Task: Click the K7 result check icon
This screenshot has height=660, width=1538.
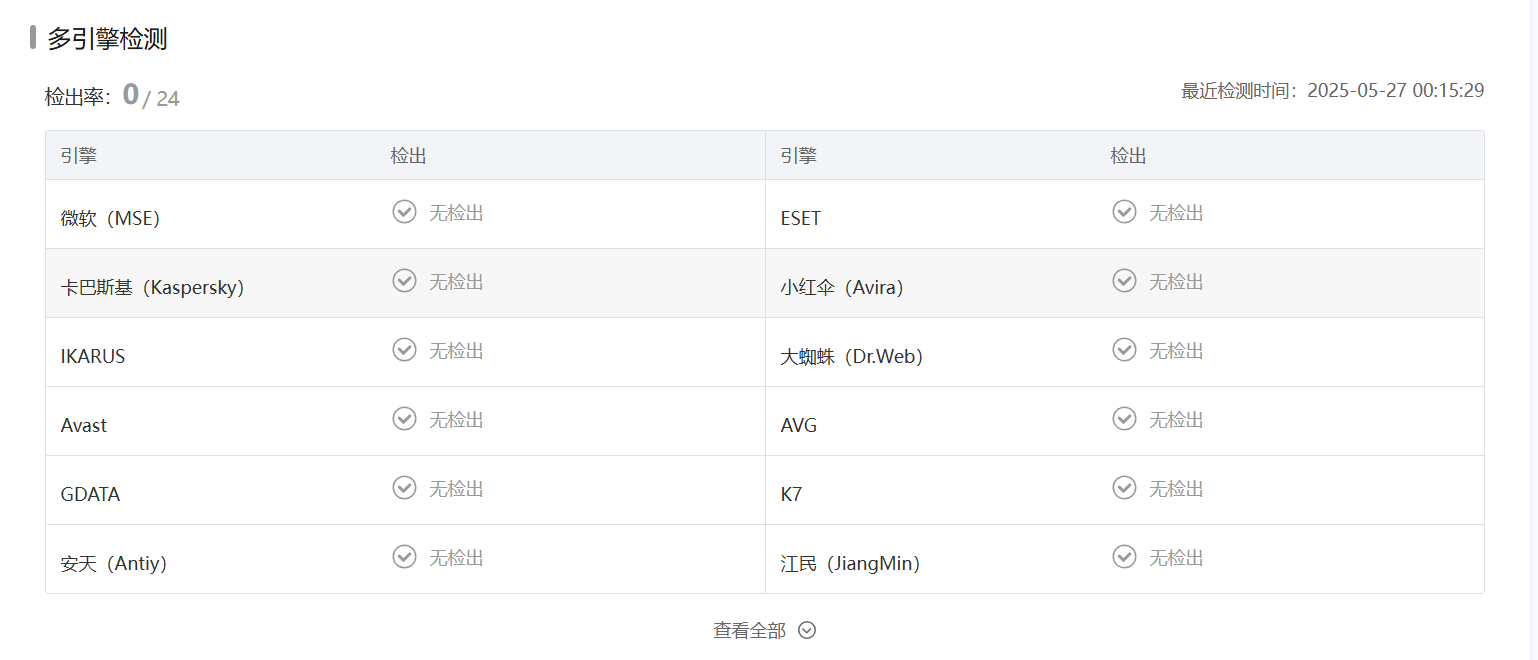Action: [x=1124, y=488]
